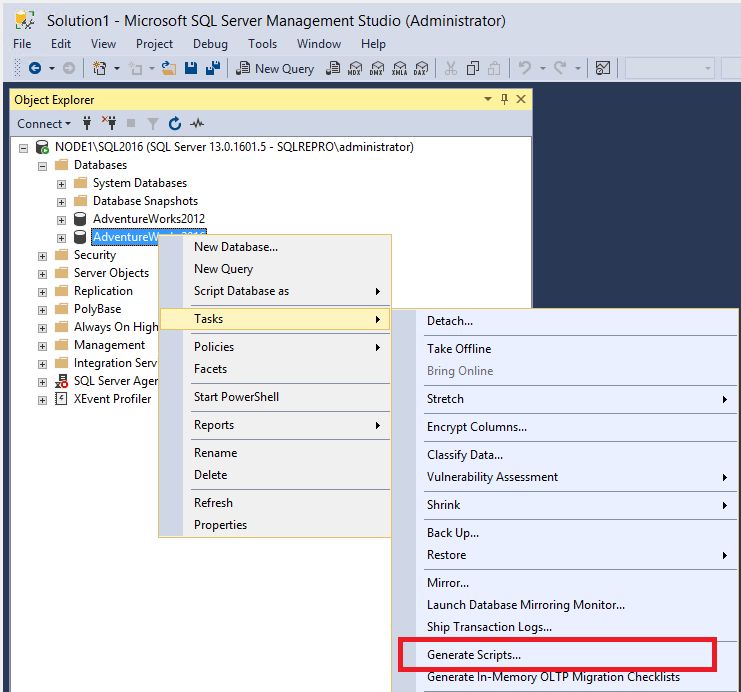The image size is (741, 692).
Task: Click the Database Engine Query icon
Action: [x=333, y=69]
